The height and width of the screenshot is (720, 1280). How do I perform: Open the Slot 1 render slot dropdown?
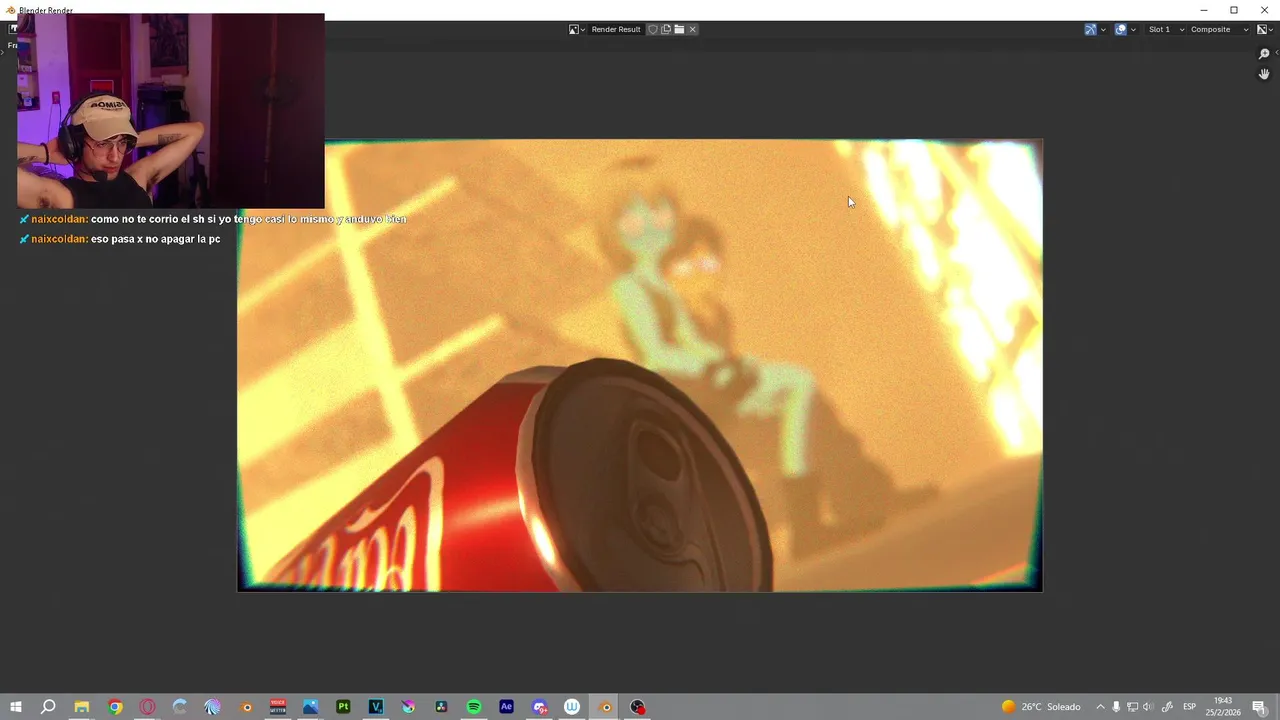tap(1166, 29)
